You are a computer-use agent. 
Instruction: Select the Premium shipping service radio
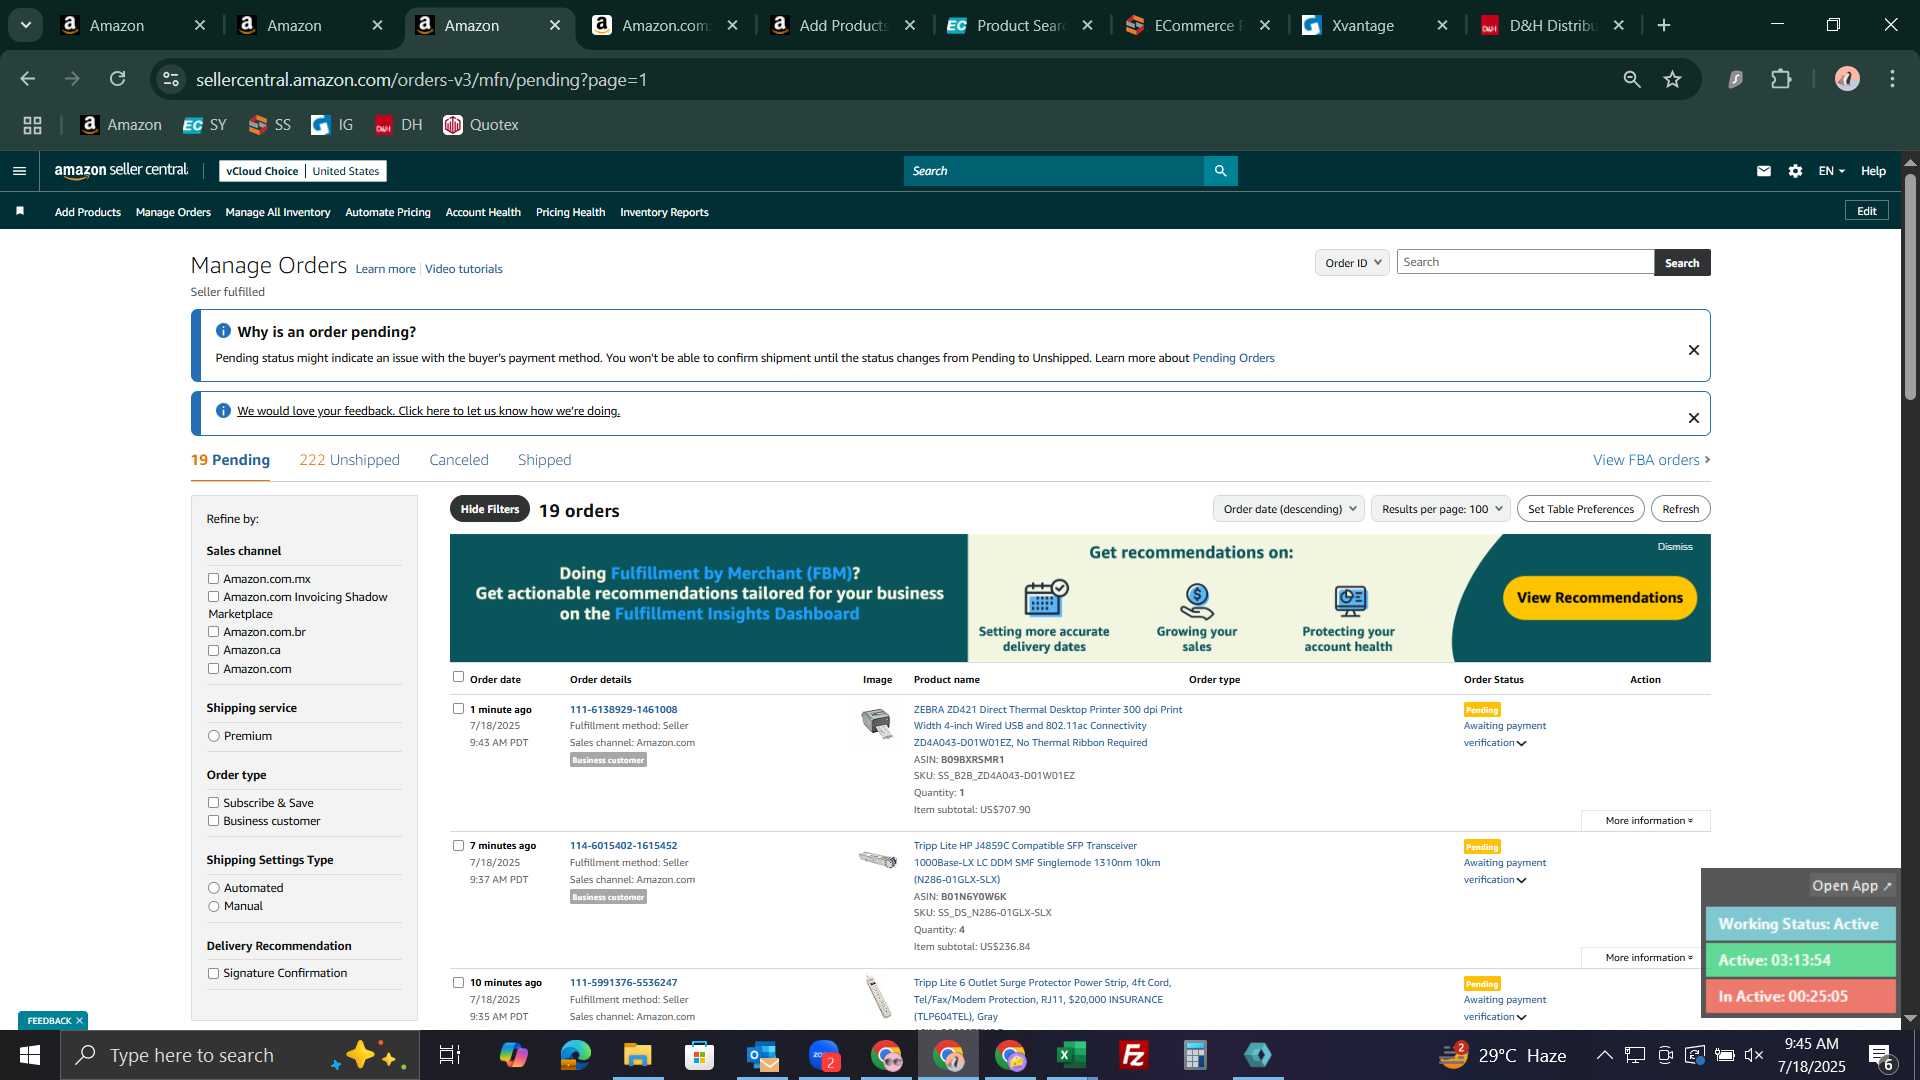pyautogui.click(x=213, y=736)
